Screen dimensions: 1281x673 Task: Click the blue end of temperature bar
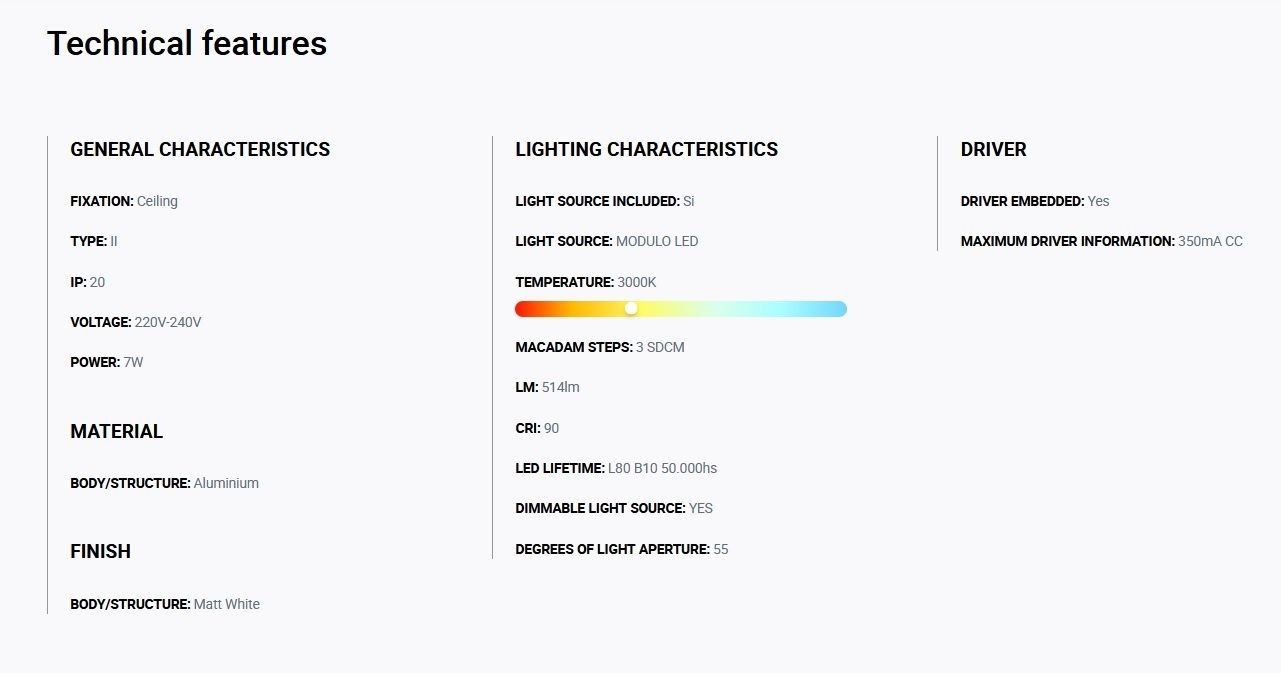(838, 309)
